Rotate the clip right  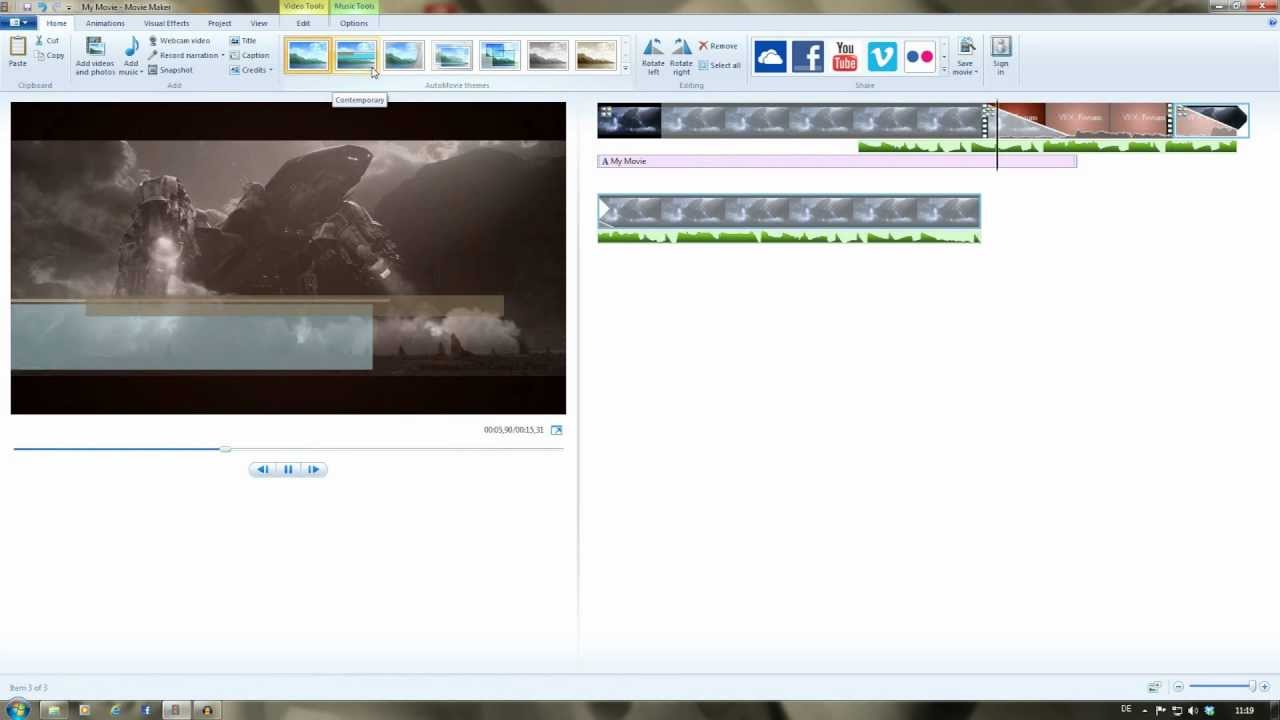point(681,56)
